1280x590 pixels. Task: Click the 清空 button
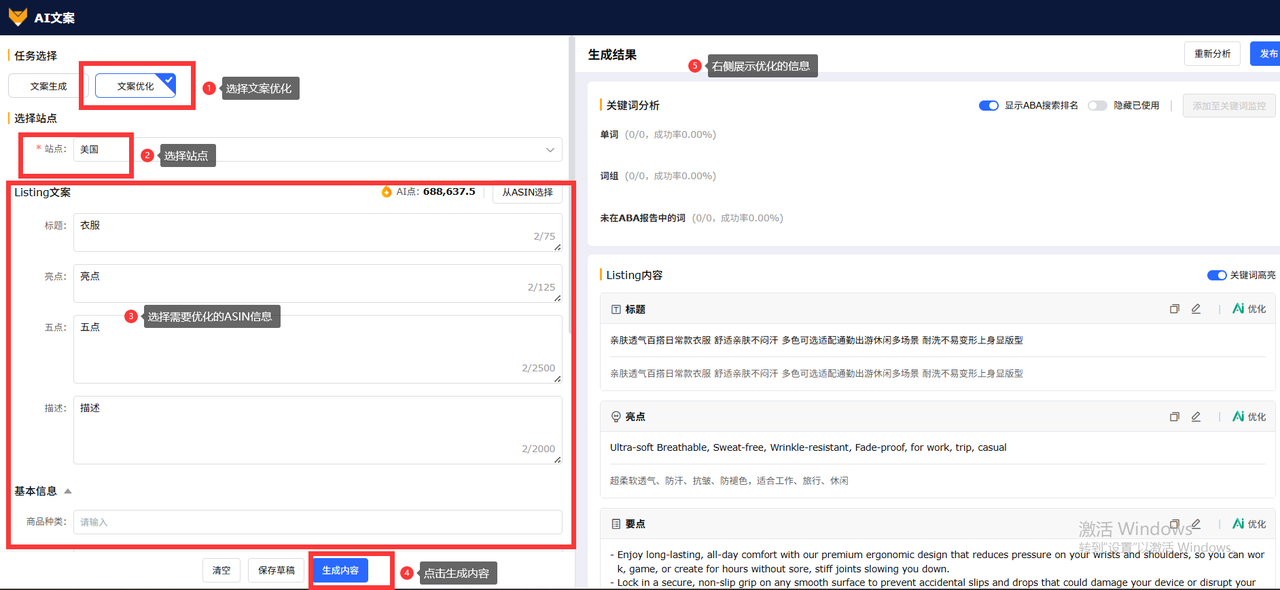coord(221,571)
